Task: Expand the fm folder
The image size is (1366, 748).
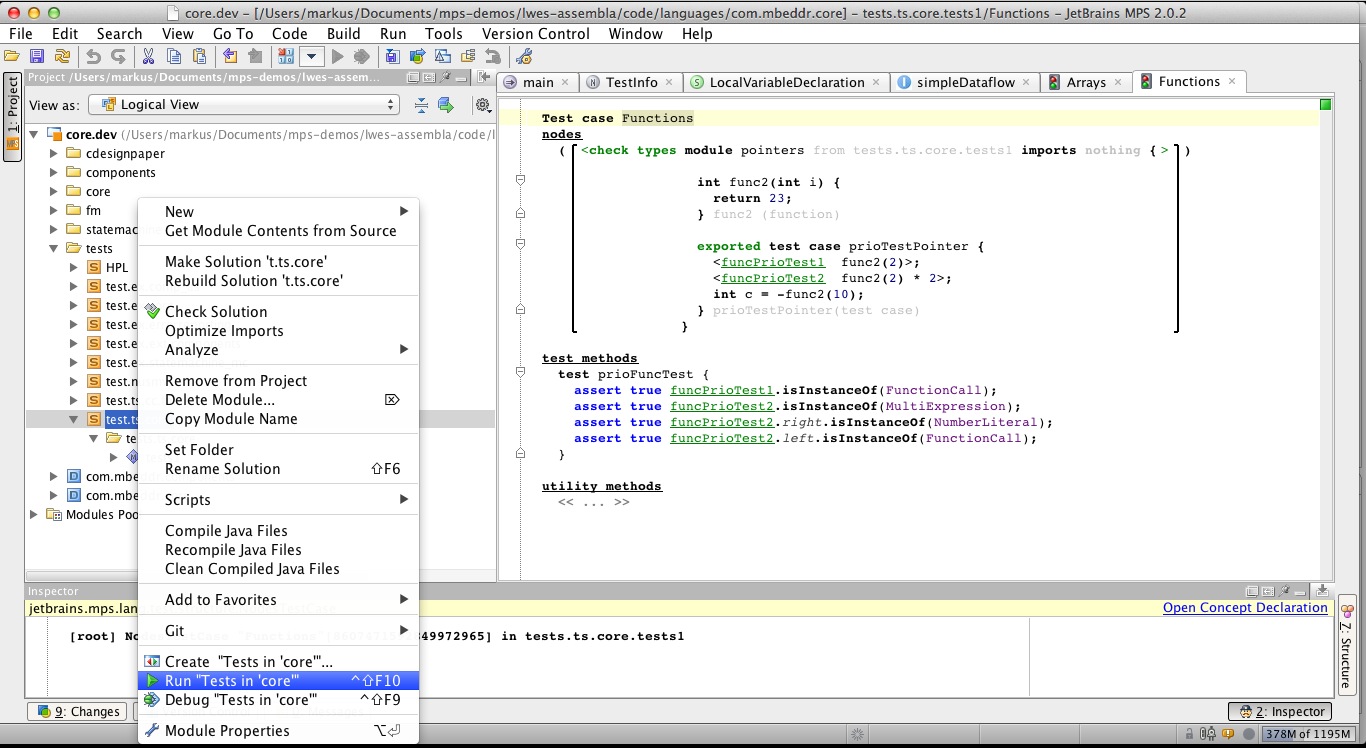Action: tap(54, 211)
